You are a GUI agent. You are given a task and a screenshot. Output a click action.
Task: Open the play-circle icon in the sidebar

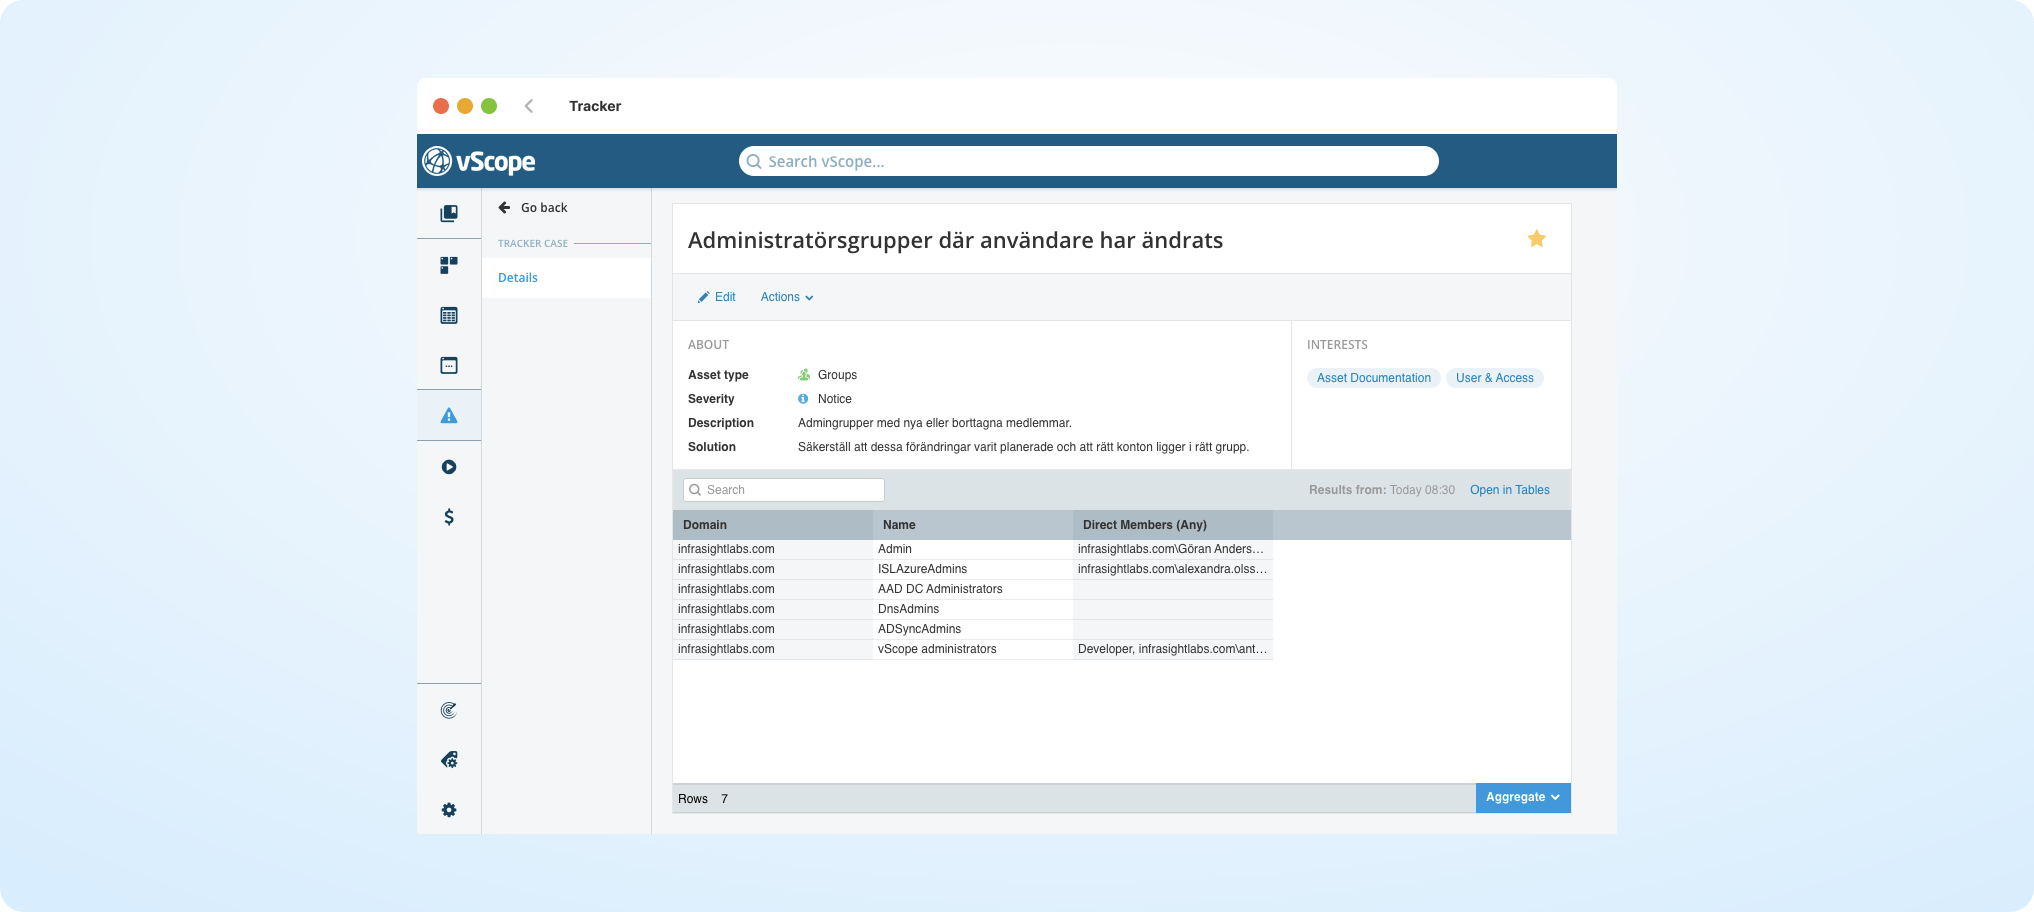pos(449,467)
